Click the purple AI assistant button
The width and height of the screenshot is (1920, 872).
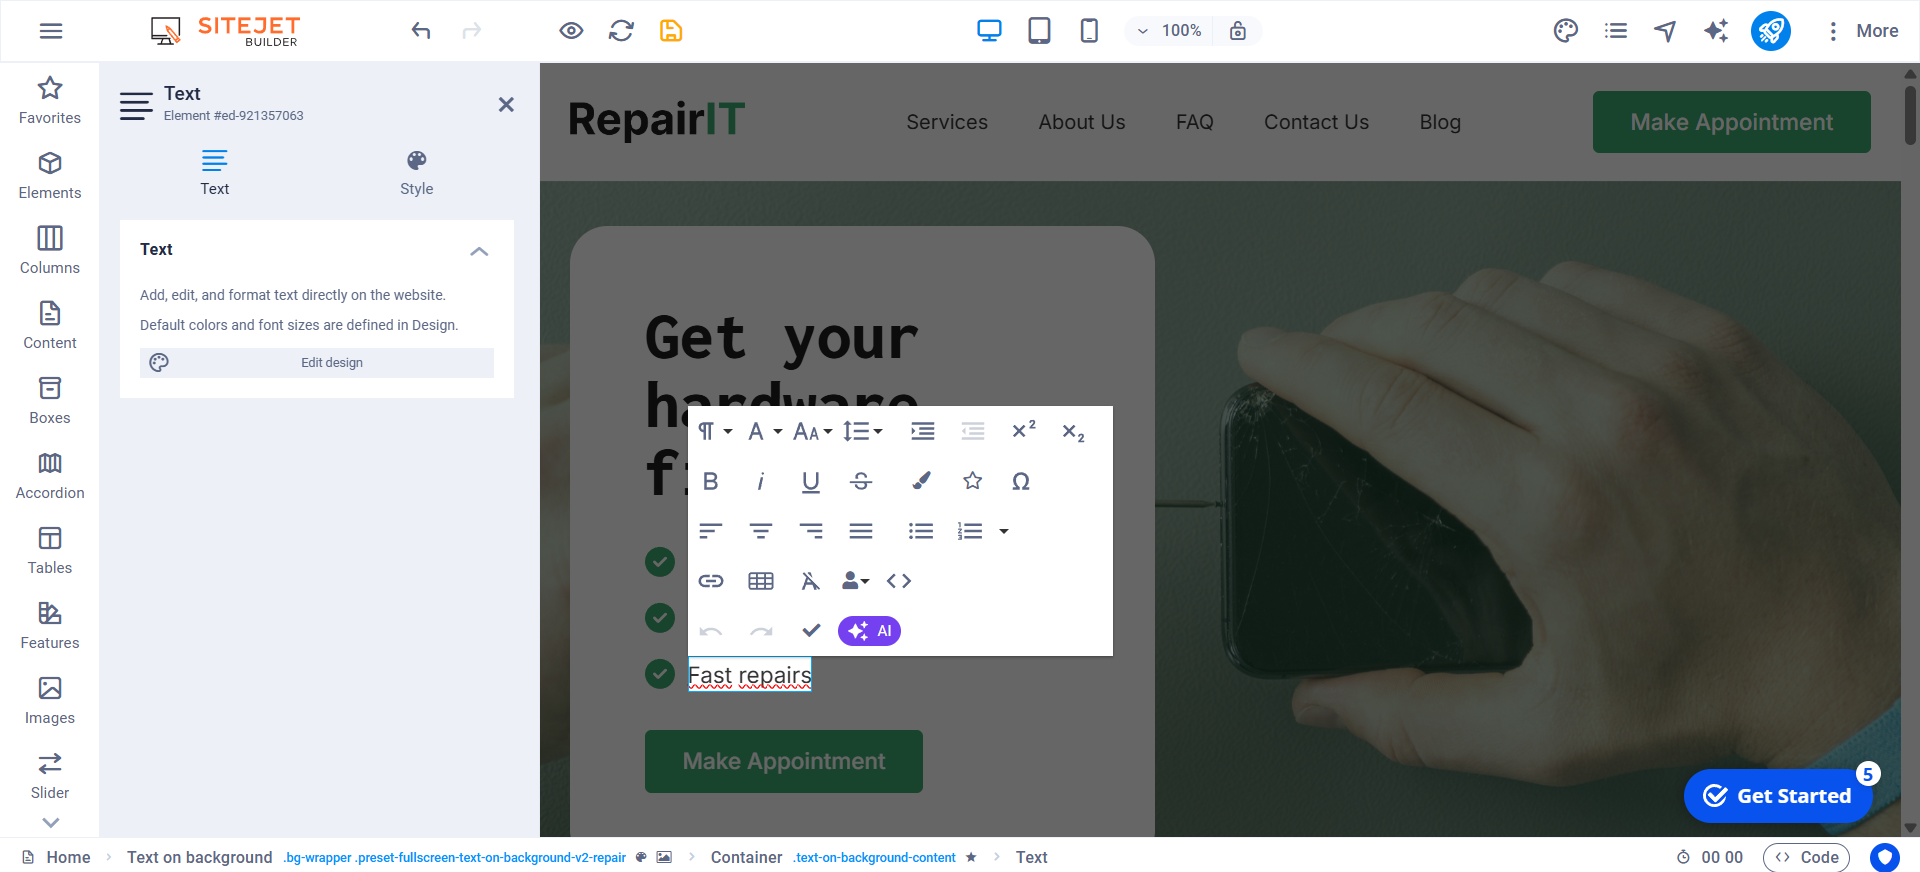coord(869,631)
